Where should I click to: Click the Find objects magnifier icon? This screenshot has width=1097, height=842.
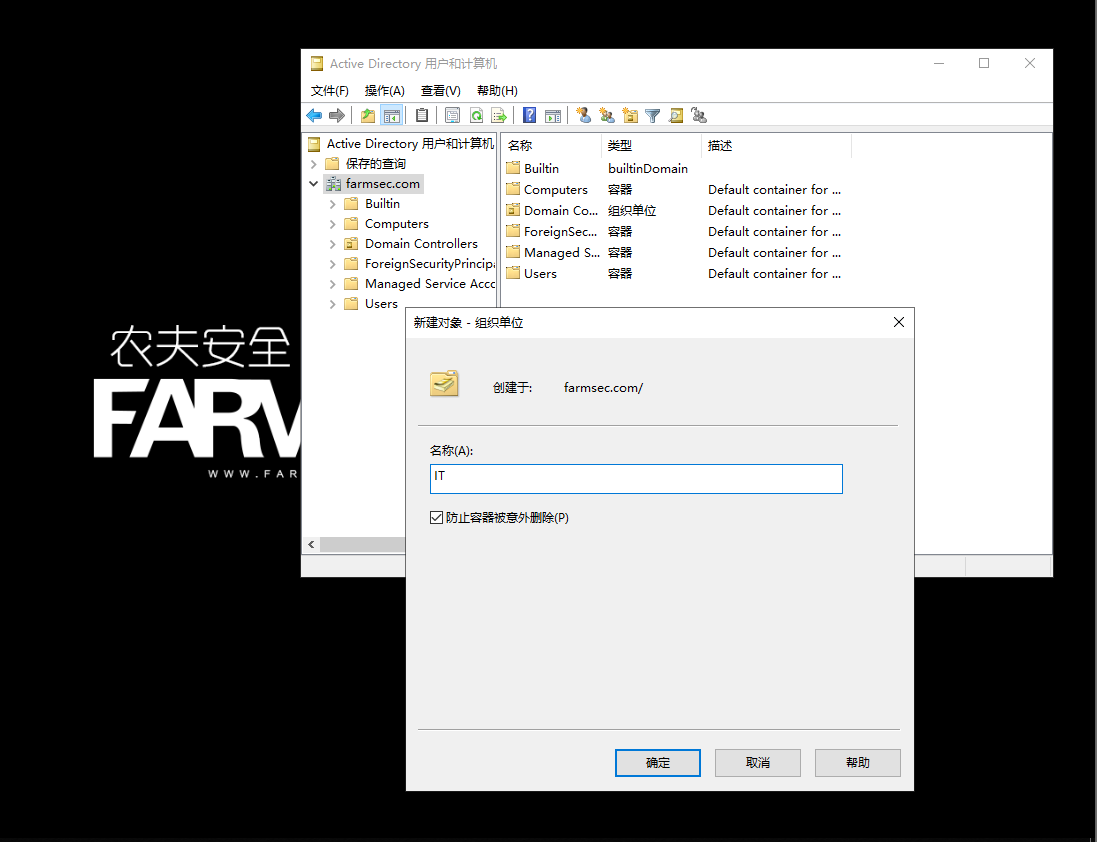(676, 115)
